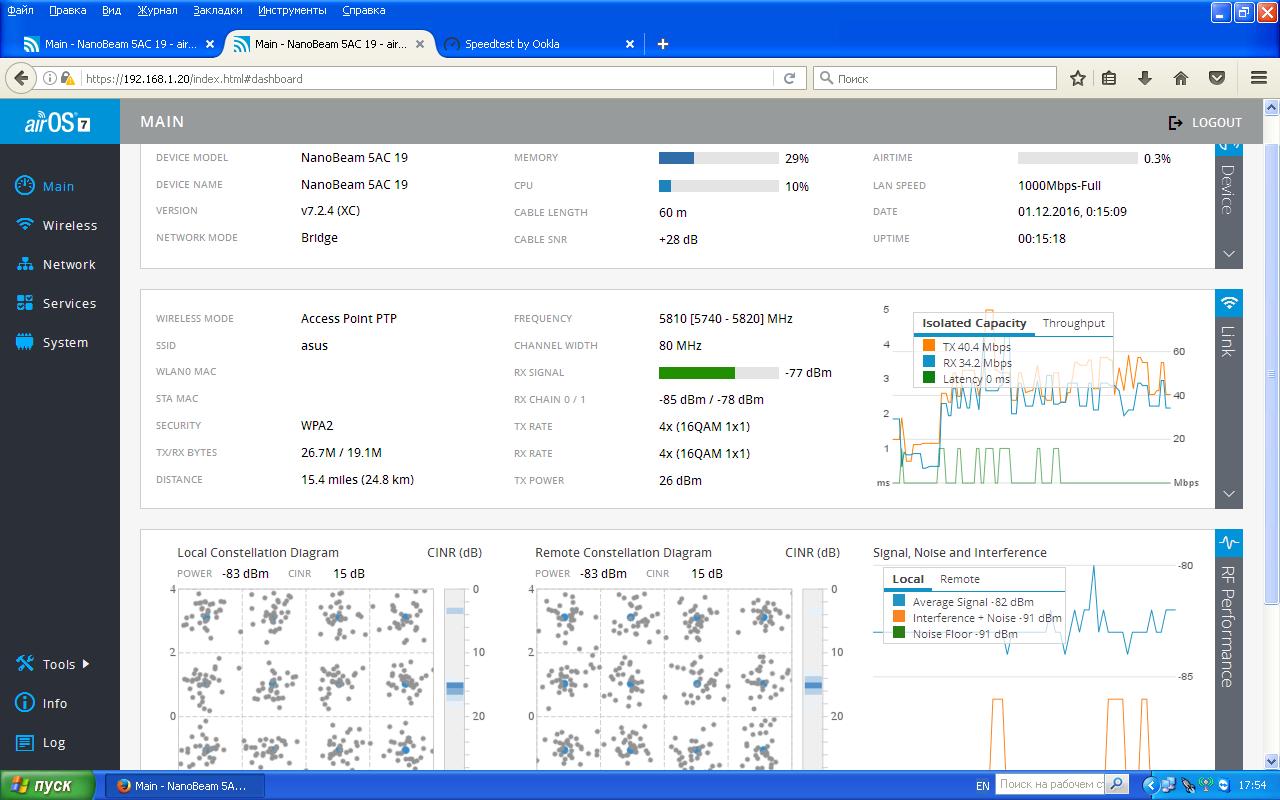Image resolution: width=1280 pixels, height=800 pixels.
Task: Click the LOGOUT button
Action: (x=1205, y=122)
